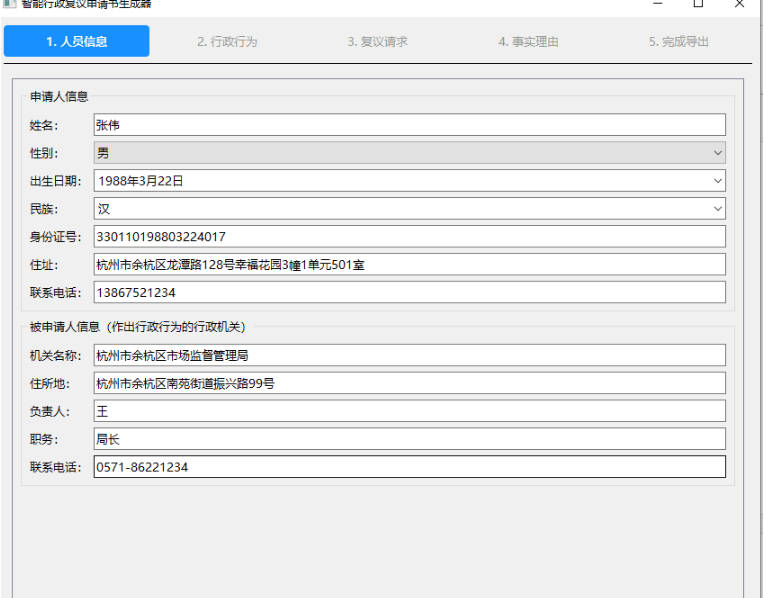764x598 pixels.
Task: Minimize the application window
Action: coord(657,4)
